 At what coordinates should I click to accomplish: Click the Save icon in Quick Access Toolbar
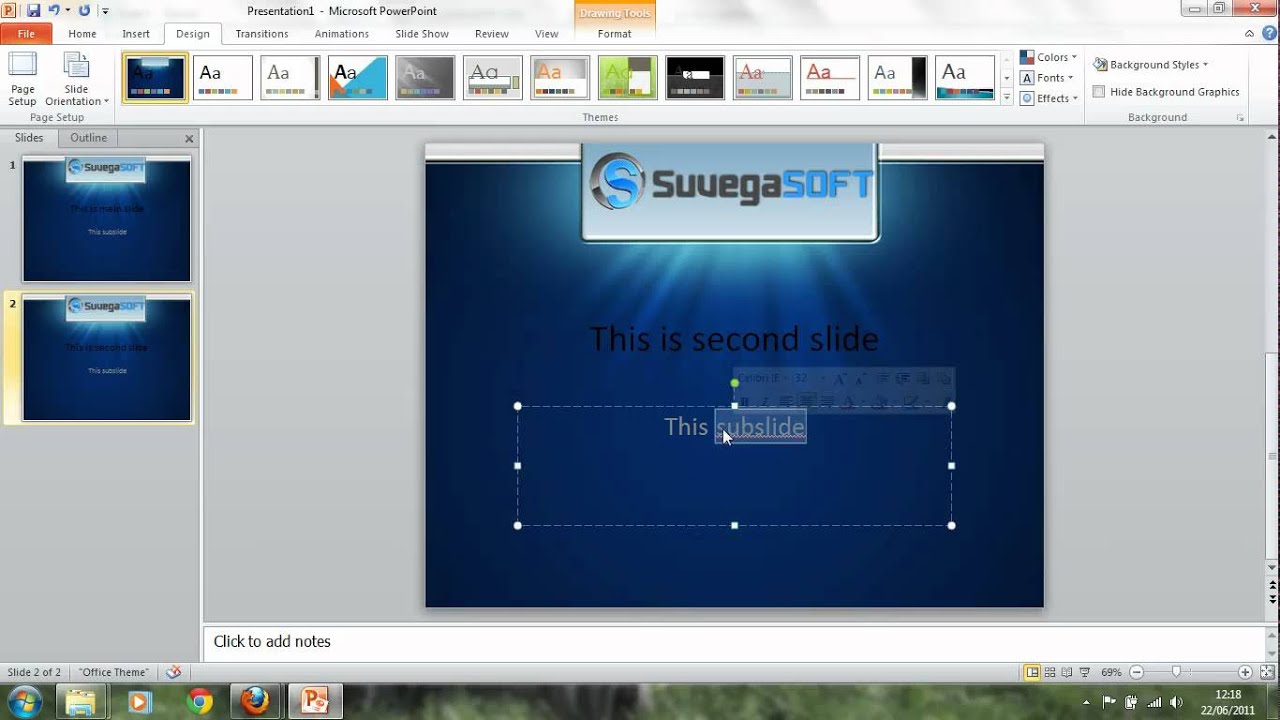[x=33, y=11]
